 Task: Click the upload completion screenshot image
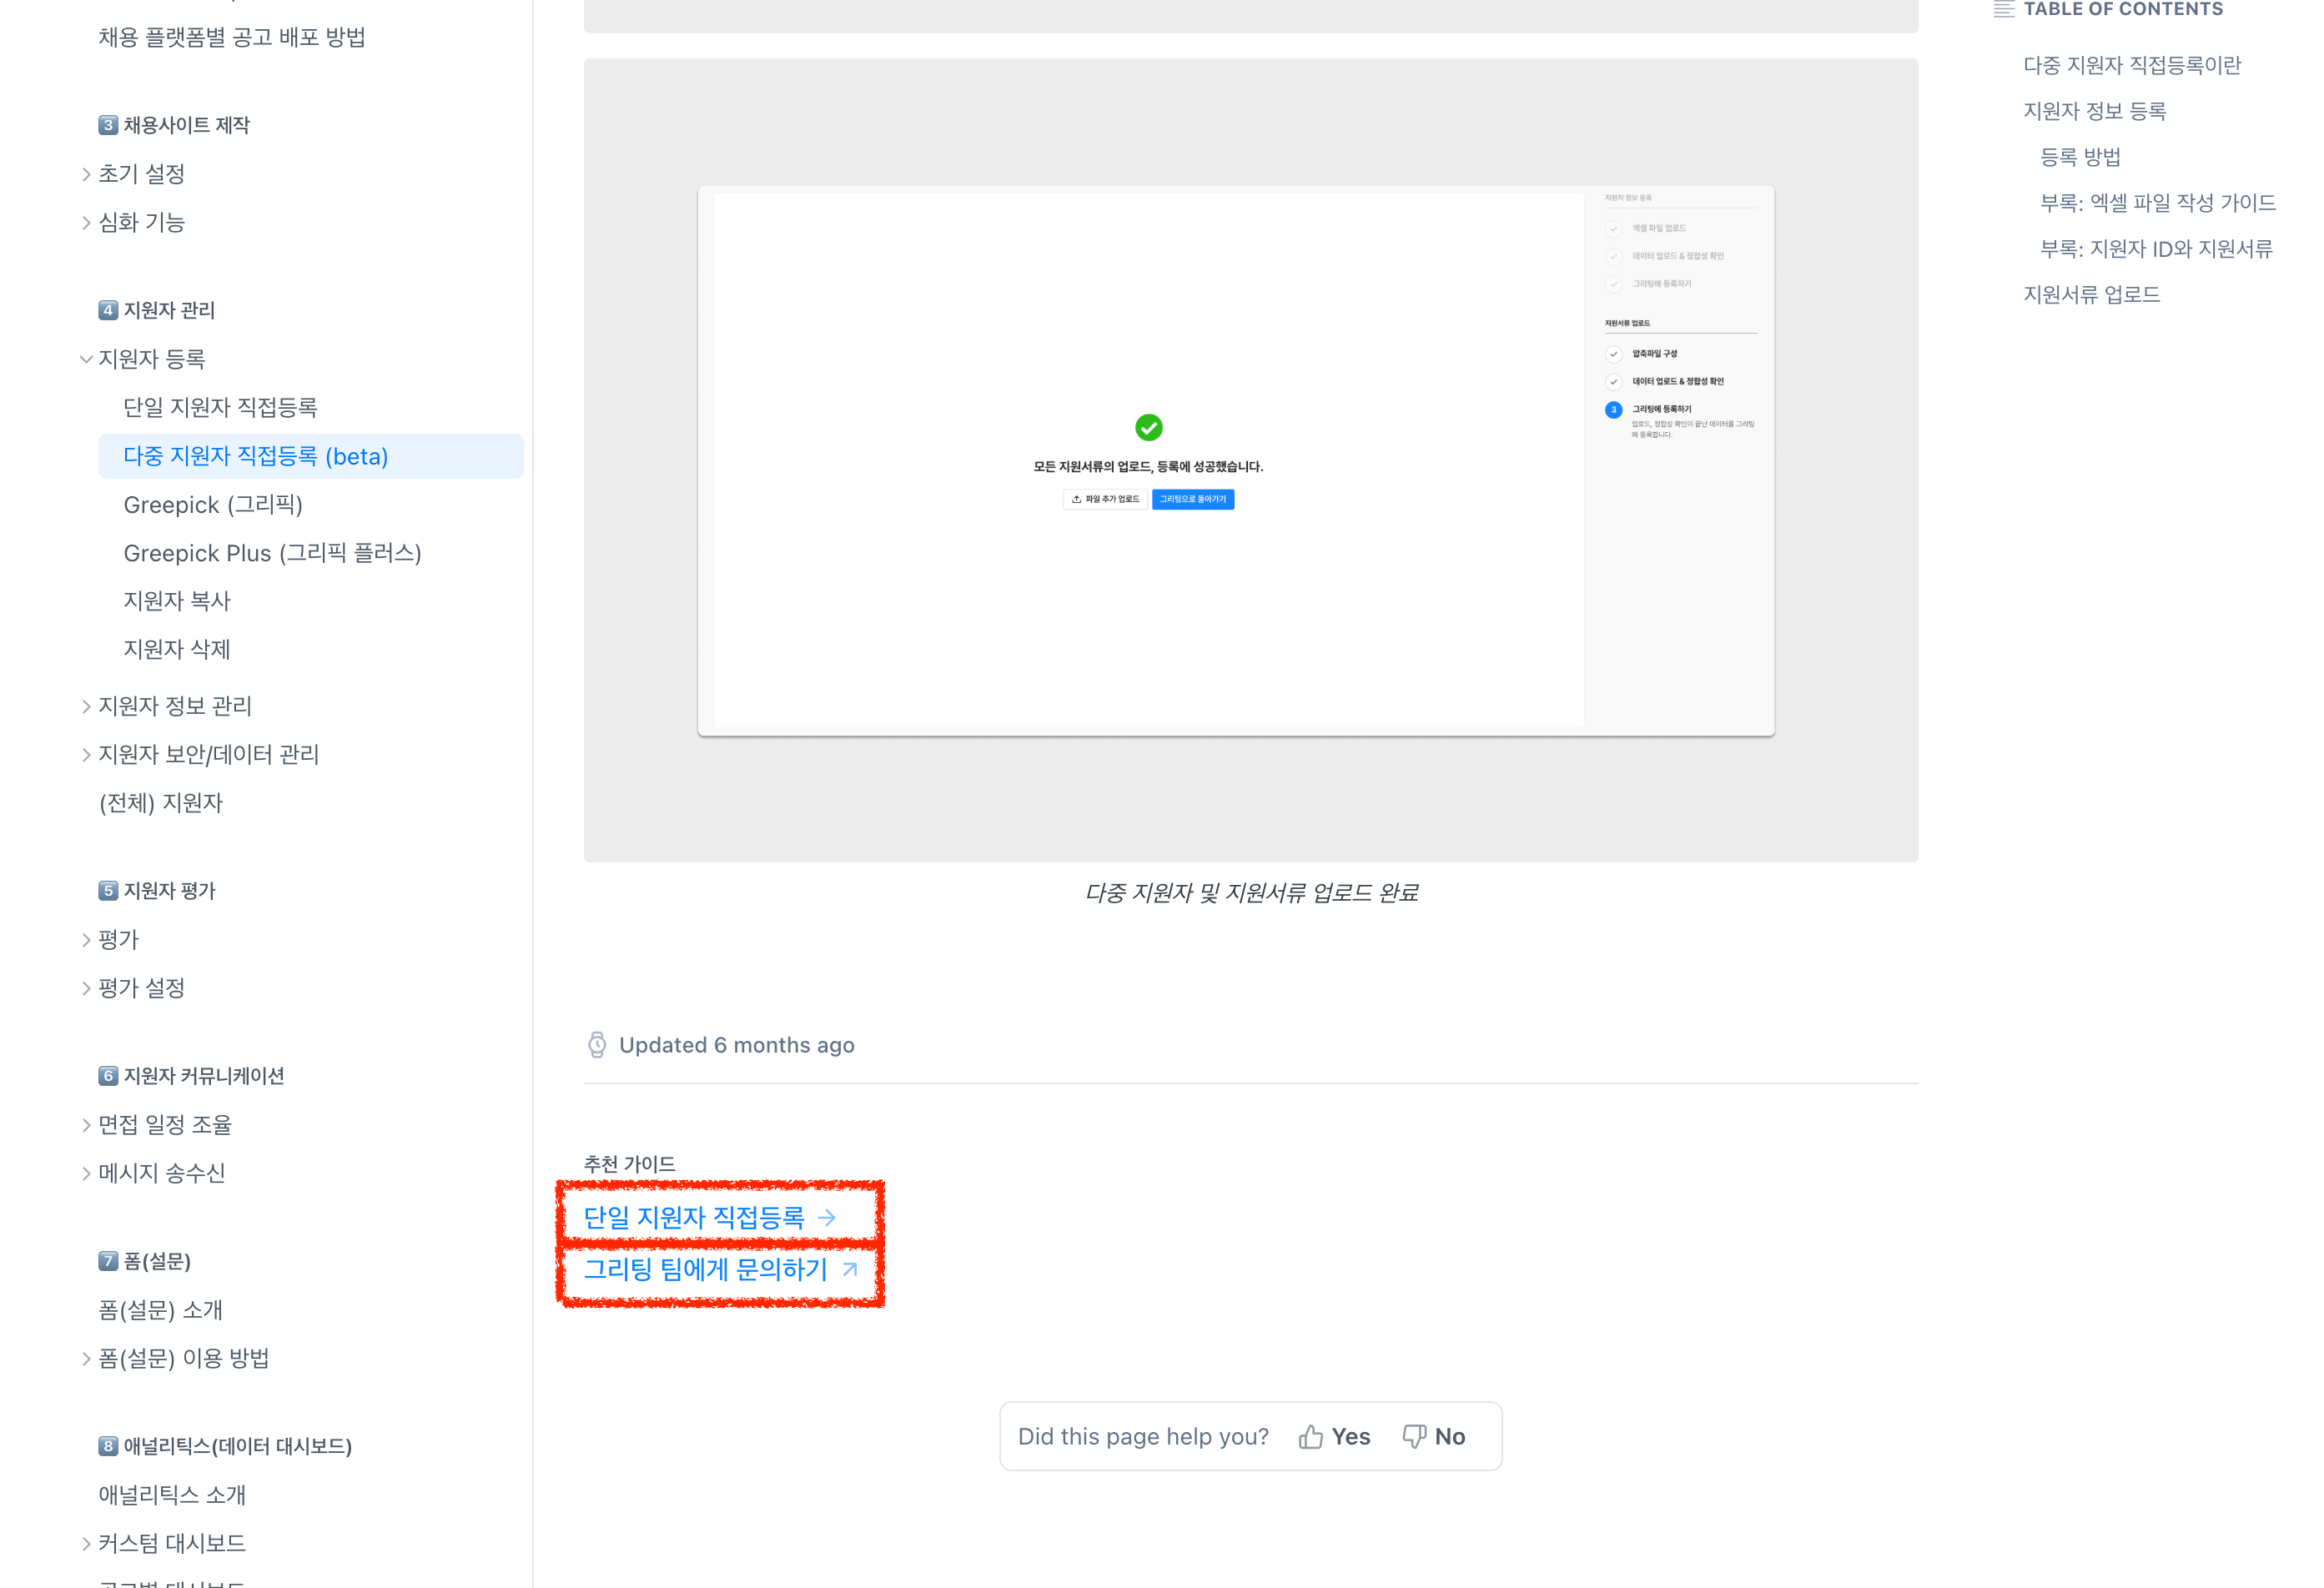pos(1236,461)
